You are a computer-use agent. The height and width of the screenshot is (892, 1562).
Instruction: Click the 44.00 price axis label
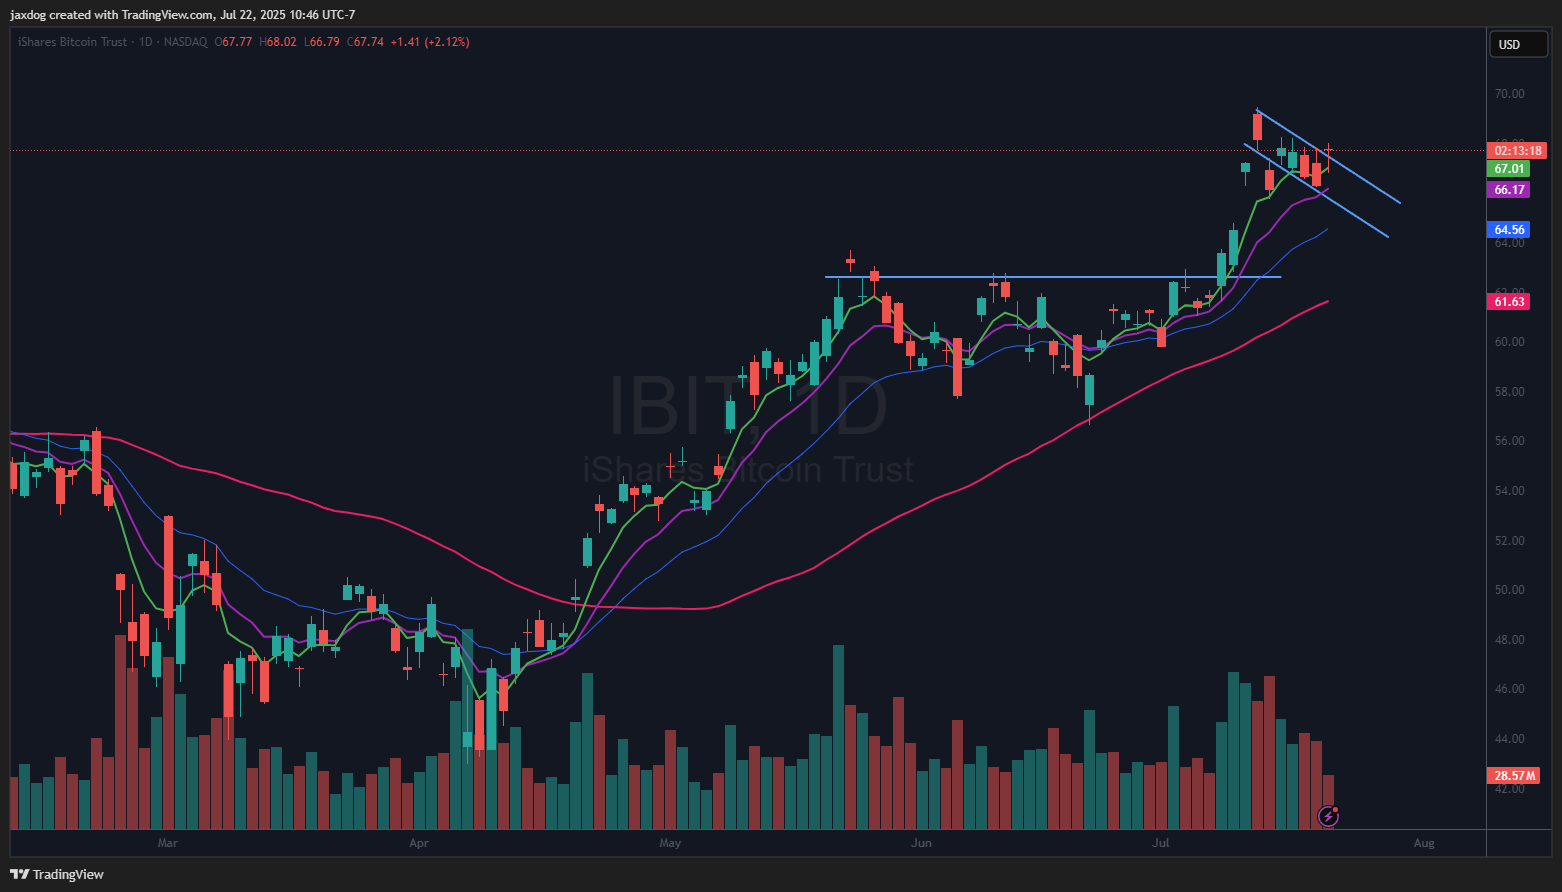pyautogui.click(x=1509, y=739)
